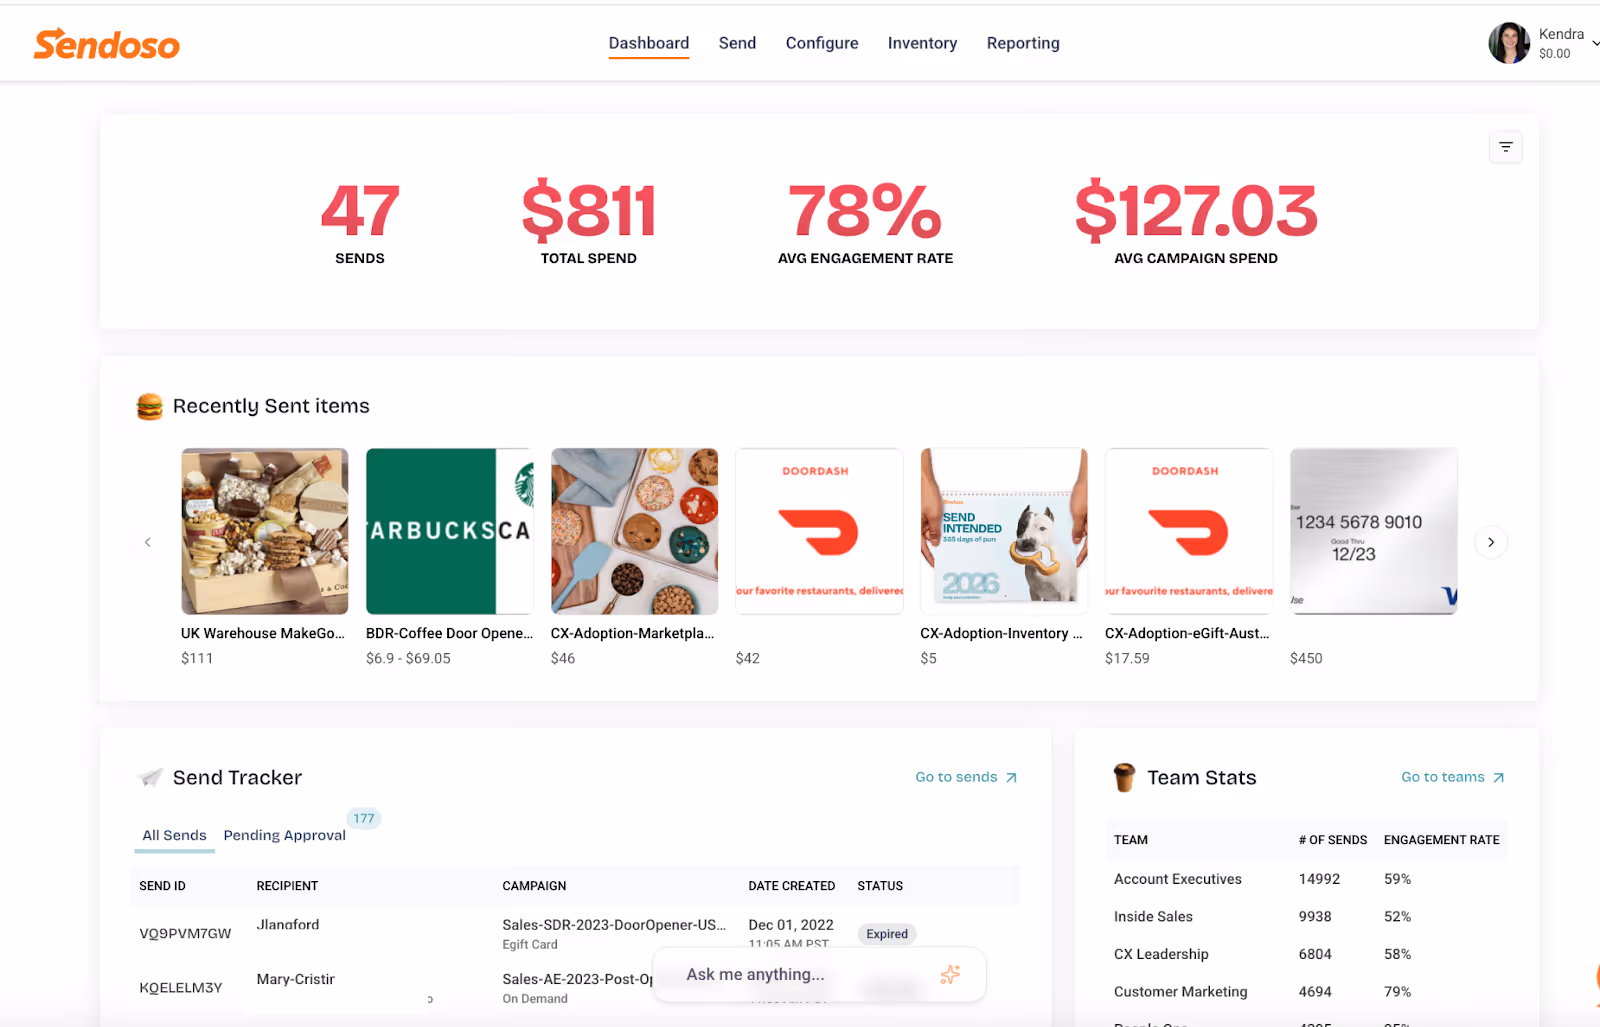1600x1027 pixels.
Task: Click Kendra's profile avatar
Action: (1508, 43)
